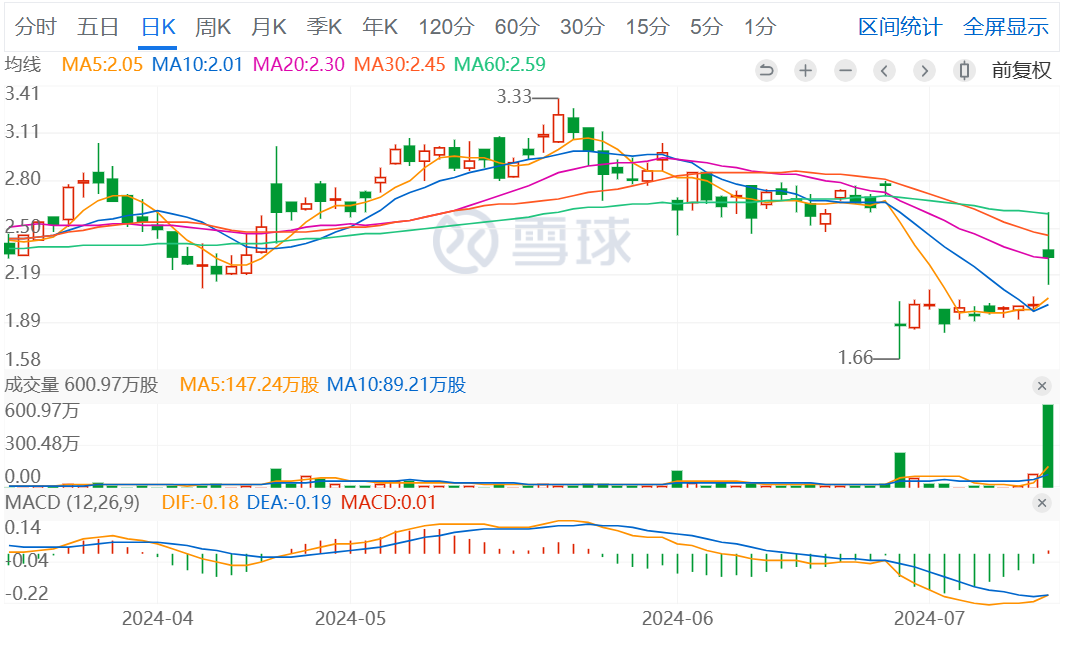Click volume MA5:147.24万股 label
The height and width of the screenshot is (648, 1080).
[249, 385]
